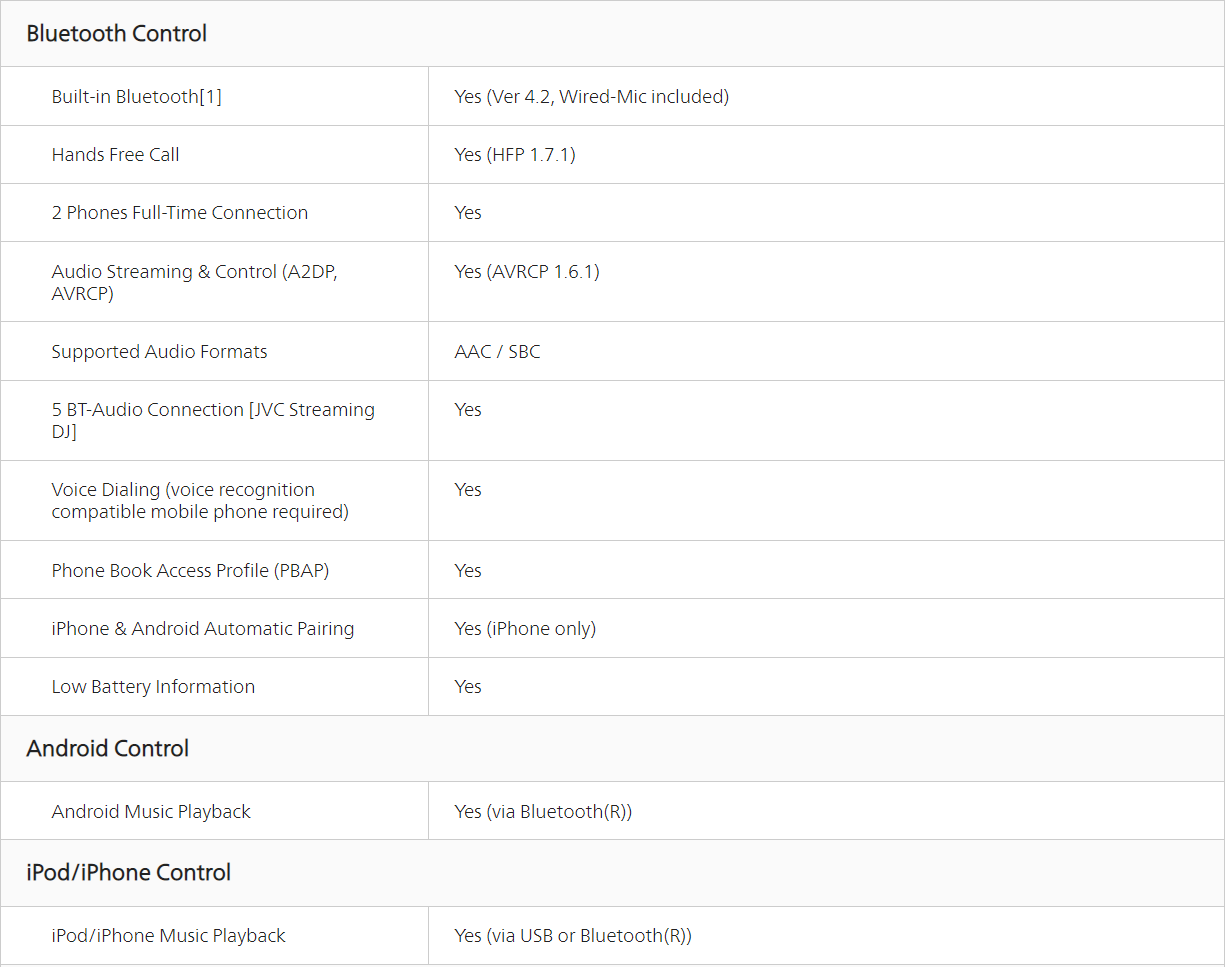Image resolution: width=1226 pixels, height=967 pixels.
Task: Click iPhone & Android Automatic Pairing label
Action: pos(203,629)
